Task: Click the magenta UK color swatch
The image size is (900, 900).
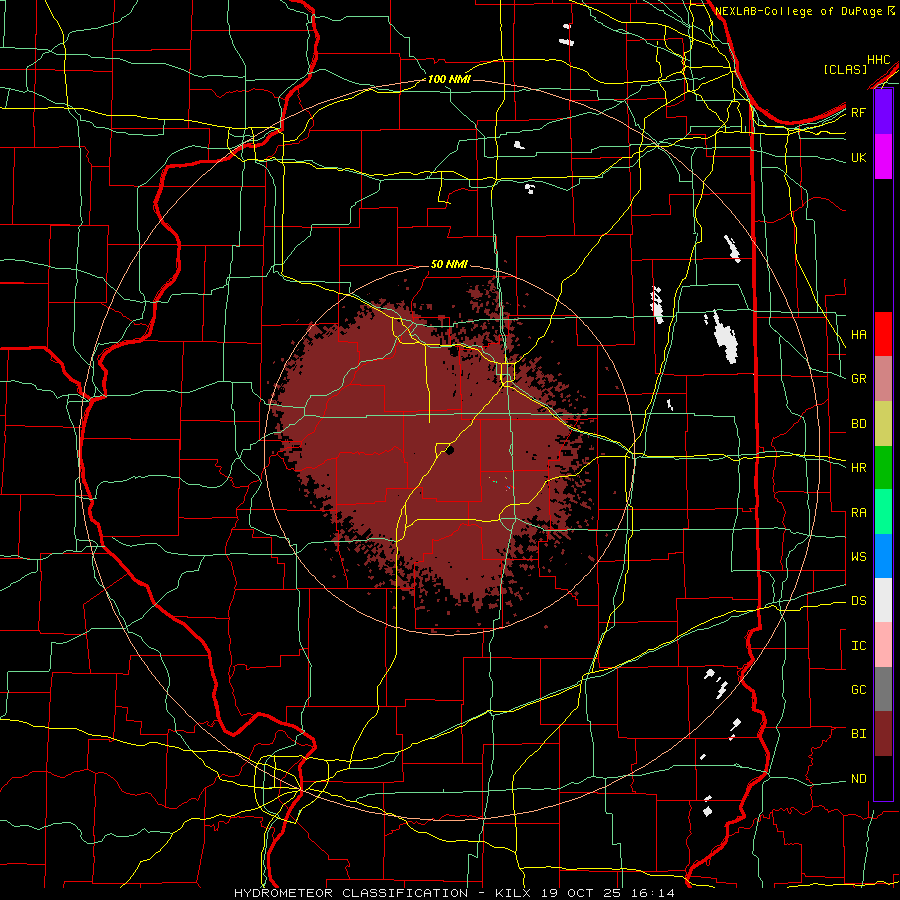Action: point(883,157)
